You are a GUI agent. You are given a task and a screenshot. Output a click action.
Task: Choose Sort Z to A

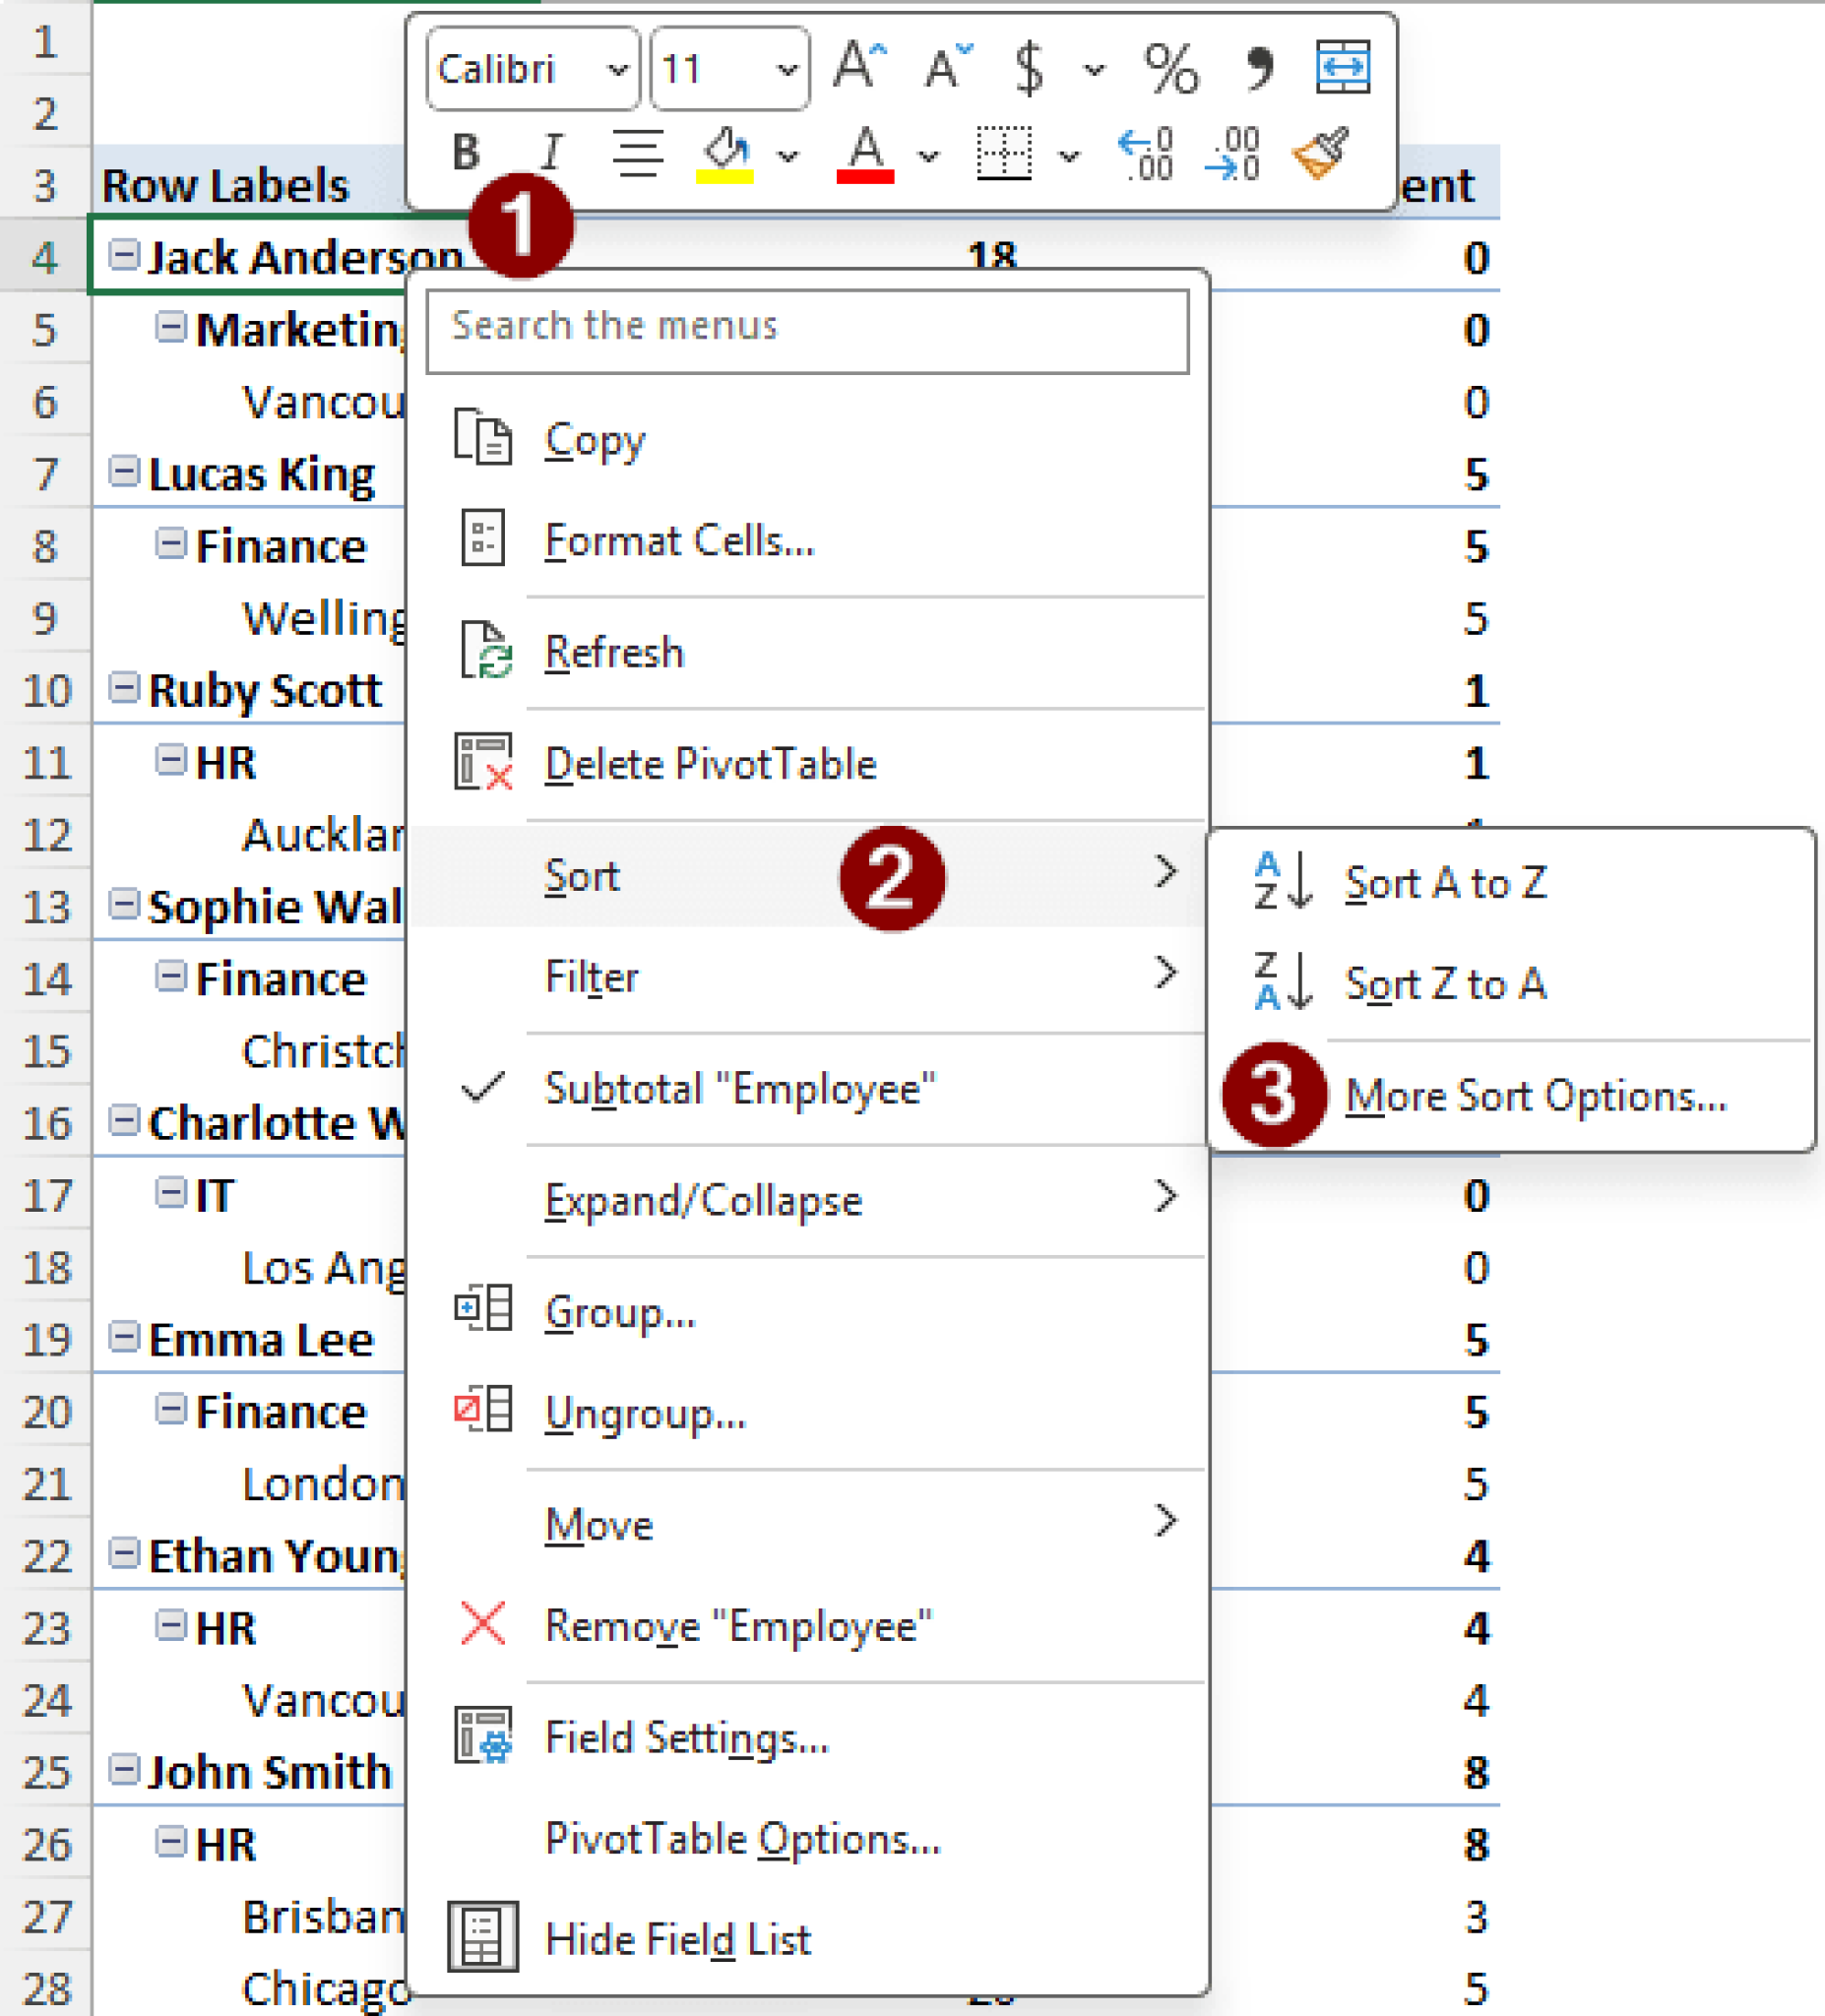coord(1446,983)
